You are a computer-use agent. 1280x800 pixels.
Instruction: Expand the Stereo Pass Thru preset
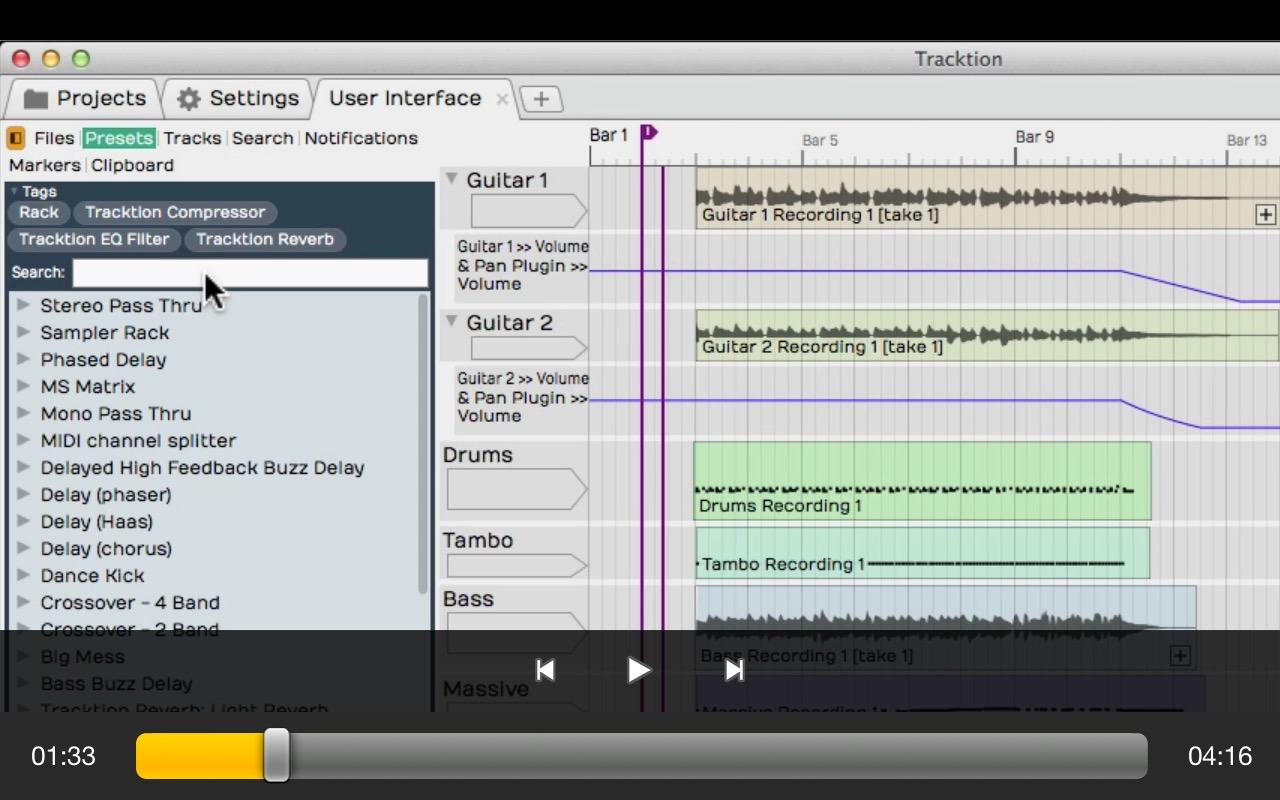coord(23,305)
